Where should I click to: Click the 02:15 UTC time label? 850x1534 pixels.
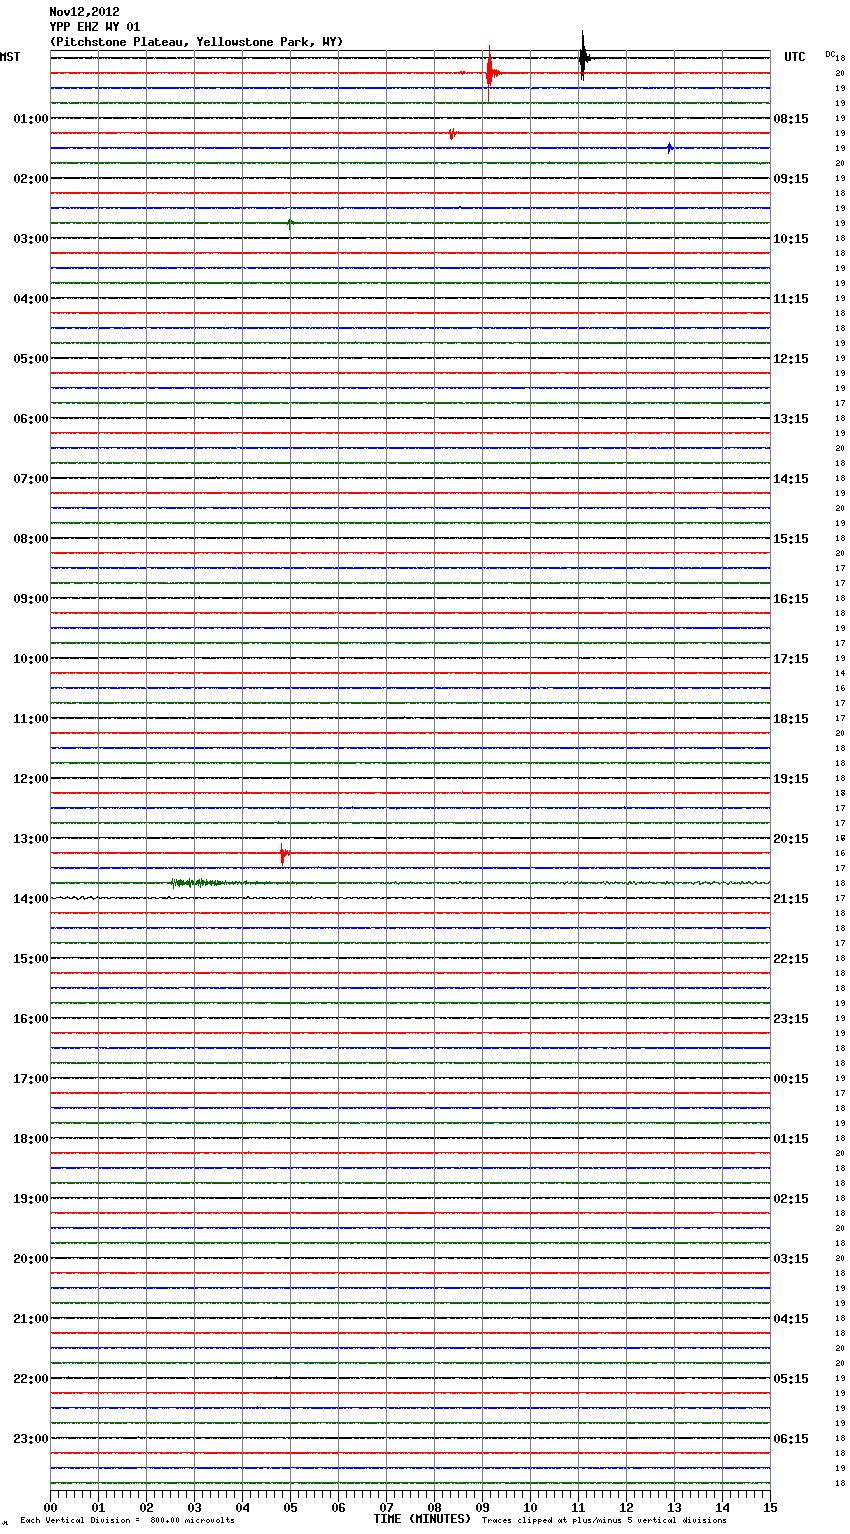(x=791, y=1199)
